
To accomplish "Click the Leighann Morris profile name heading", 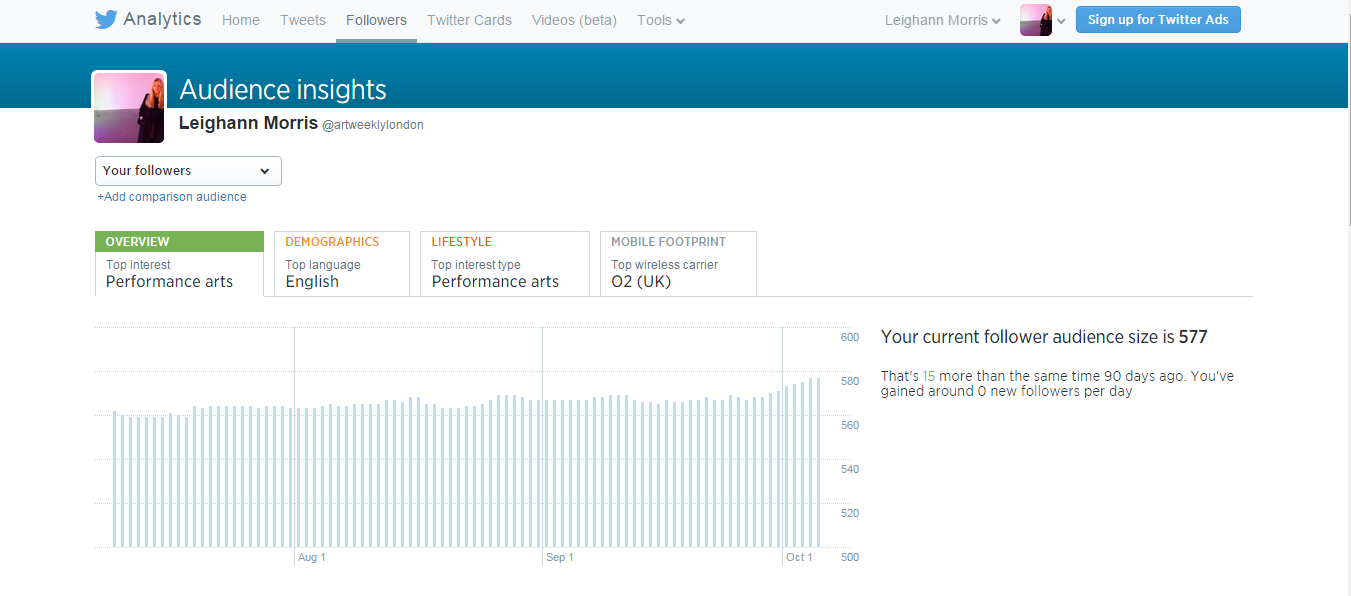I will click(248, 123).
